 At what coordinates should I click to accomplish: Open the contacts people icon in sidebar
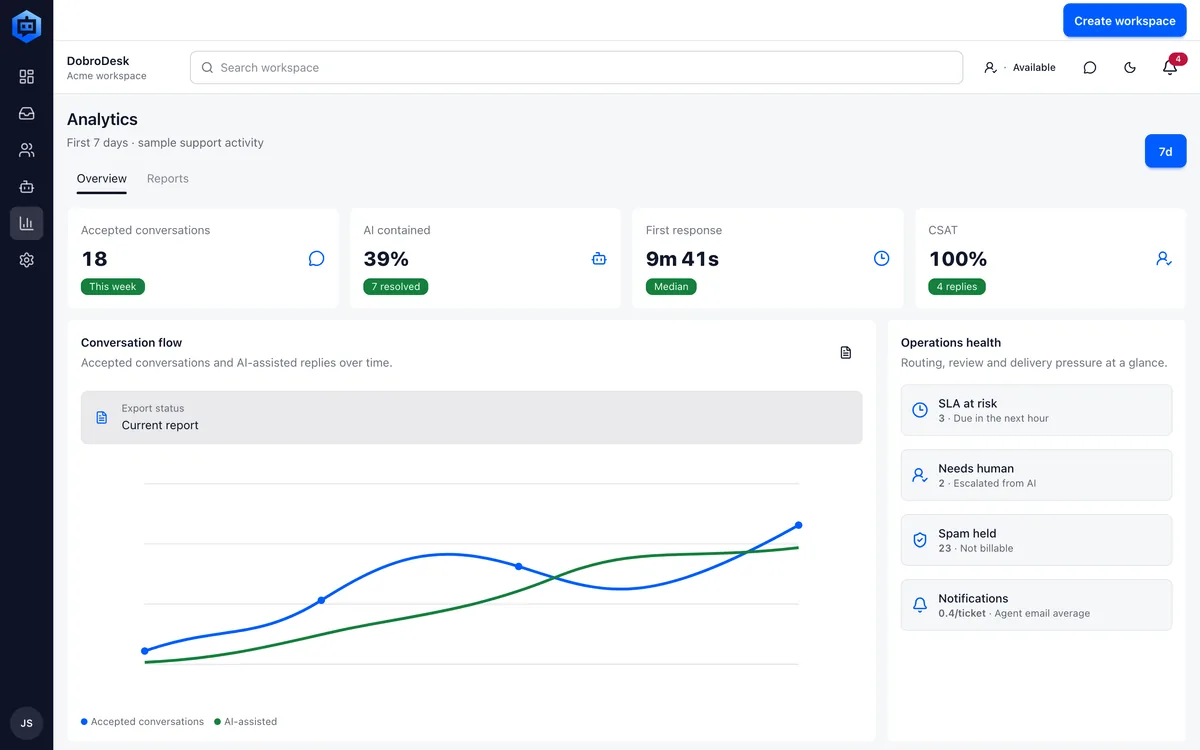[26, 150]
